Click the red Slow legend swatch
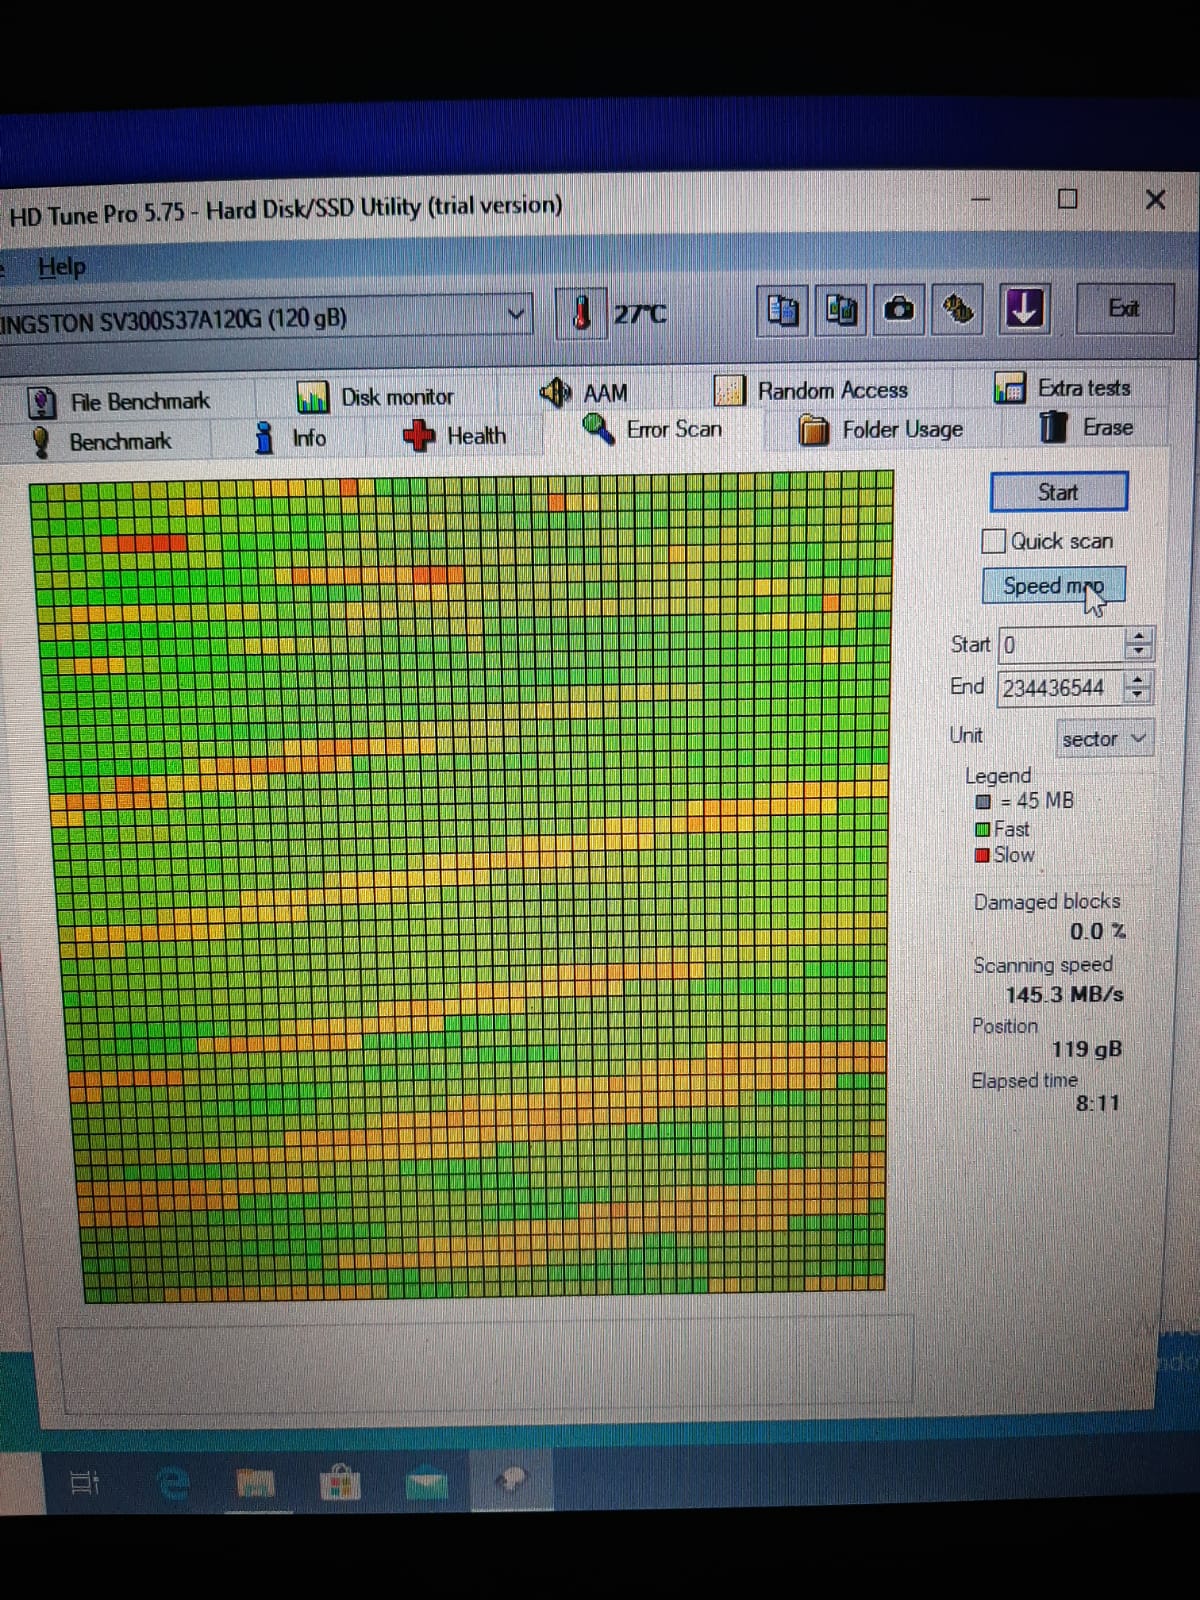This screenshot has width=1200, height=1600. tap(983, 855)
